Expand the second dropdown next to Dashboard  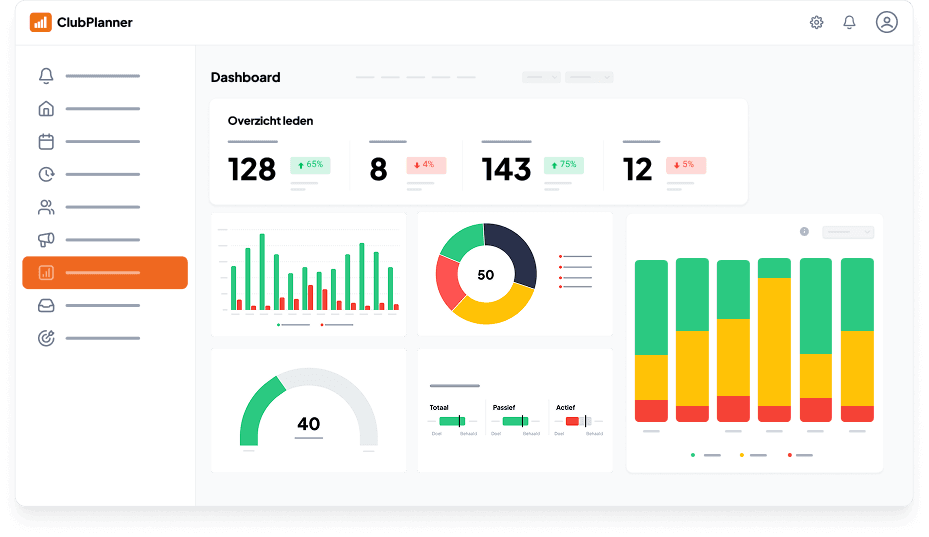coord(588,77)
